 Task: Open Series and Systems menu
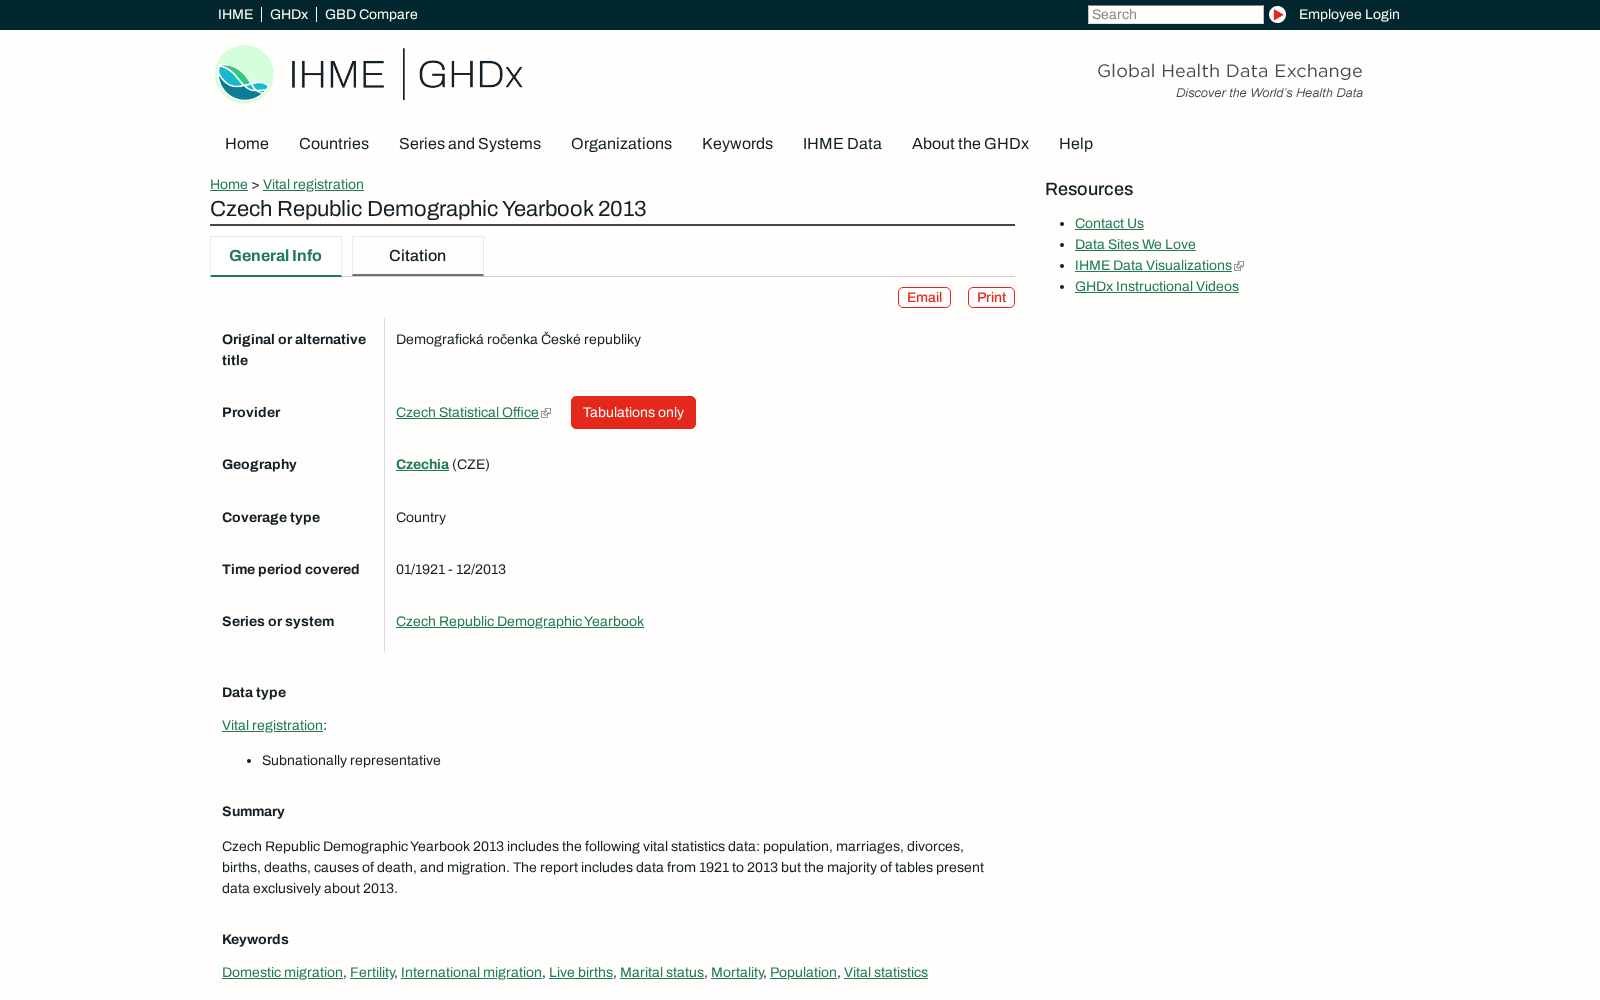point(470,144)
